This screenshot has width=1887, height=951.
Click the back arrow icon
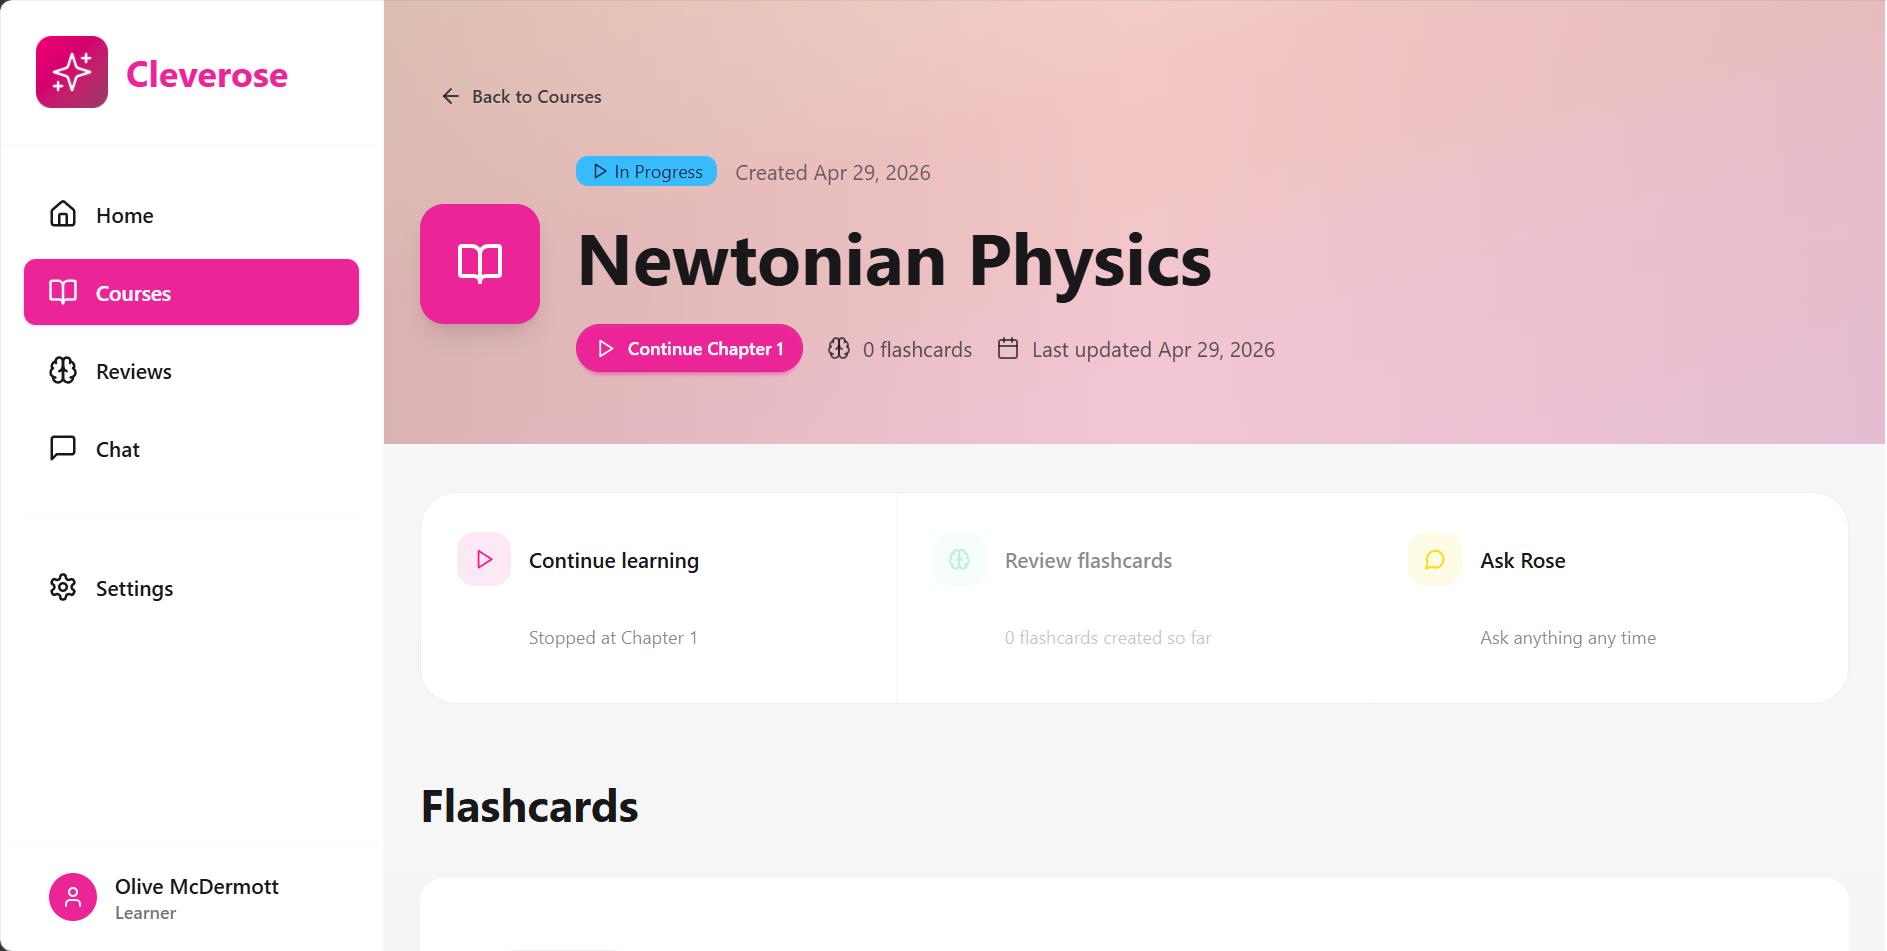click(x=451, y=96)
